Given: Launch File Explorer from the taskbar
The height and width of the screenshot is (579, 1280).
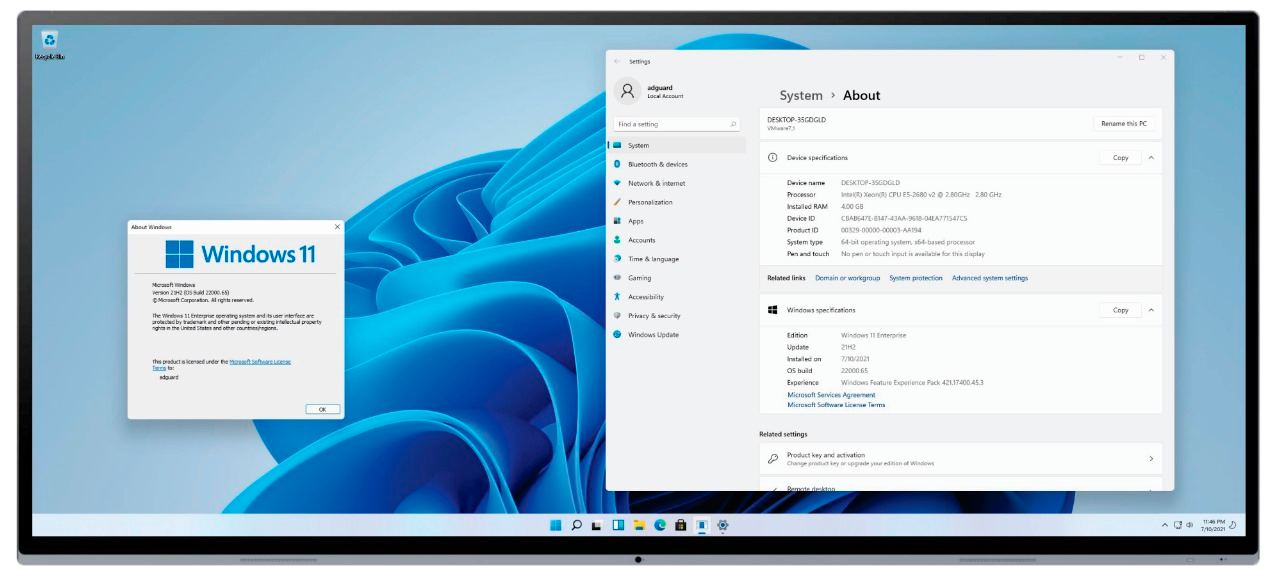Looking at the screenshot, I should click(x=639, y=524).
